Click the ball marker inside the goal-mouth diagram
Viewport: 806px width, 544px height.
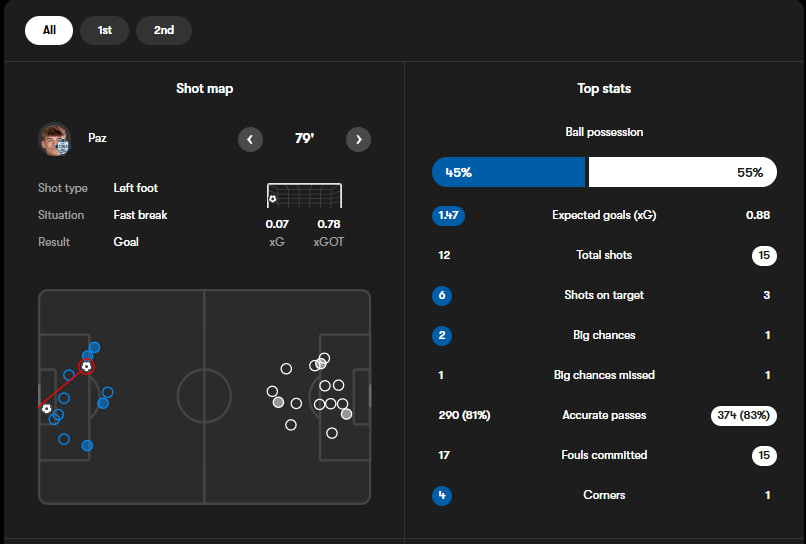click(273, 199)
